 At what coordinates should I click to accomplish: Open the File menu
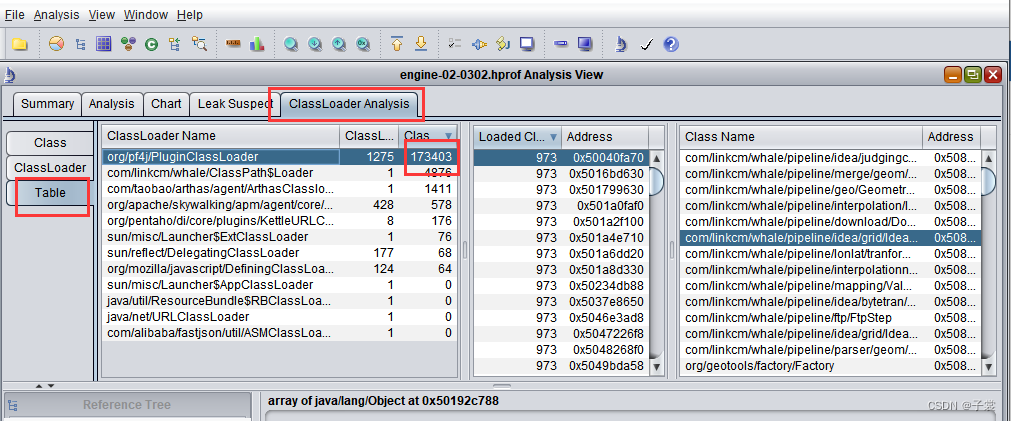click(x=15, y=15)
